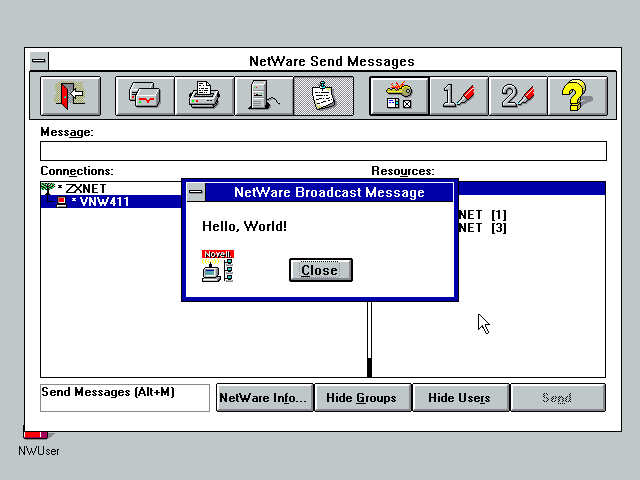
Task: Open NetWare Printer Connections toolbar icon
Action: pyautogui.click(x=204, y=96)
